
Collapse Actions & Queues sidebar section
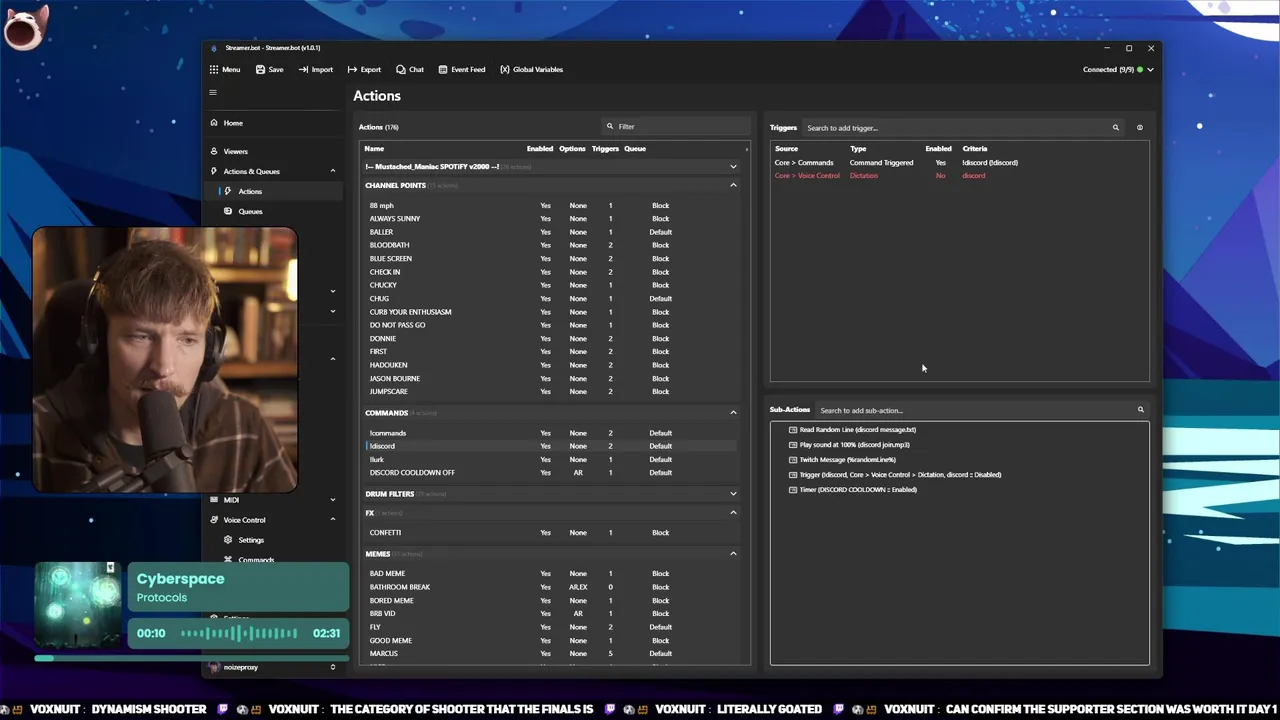coord(333,171)
